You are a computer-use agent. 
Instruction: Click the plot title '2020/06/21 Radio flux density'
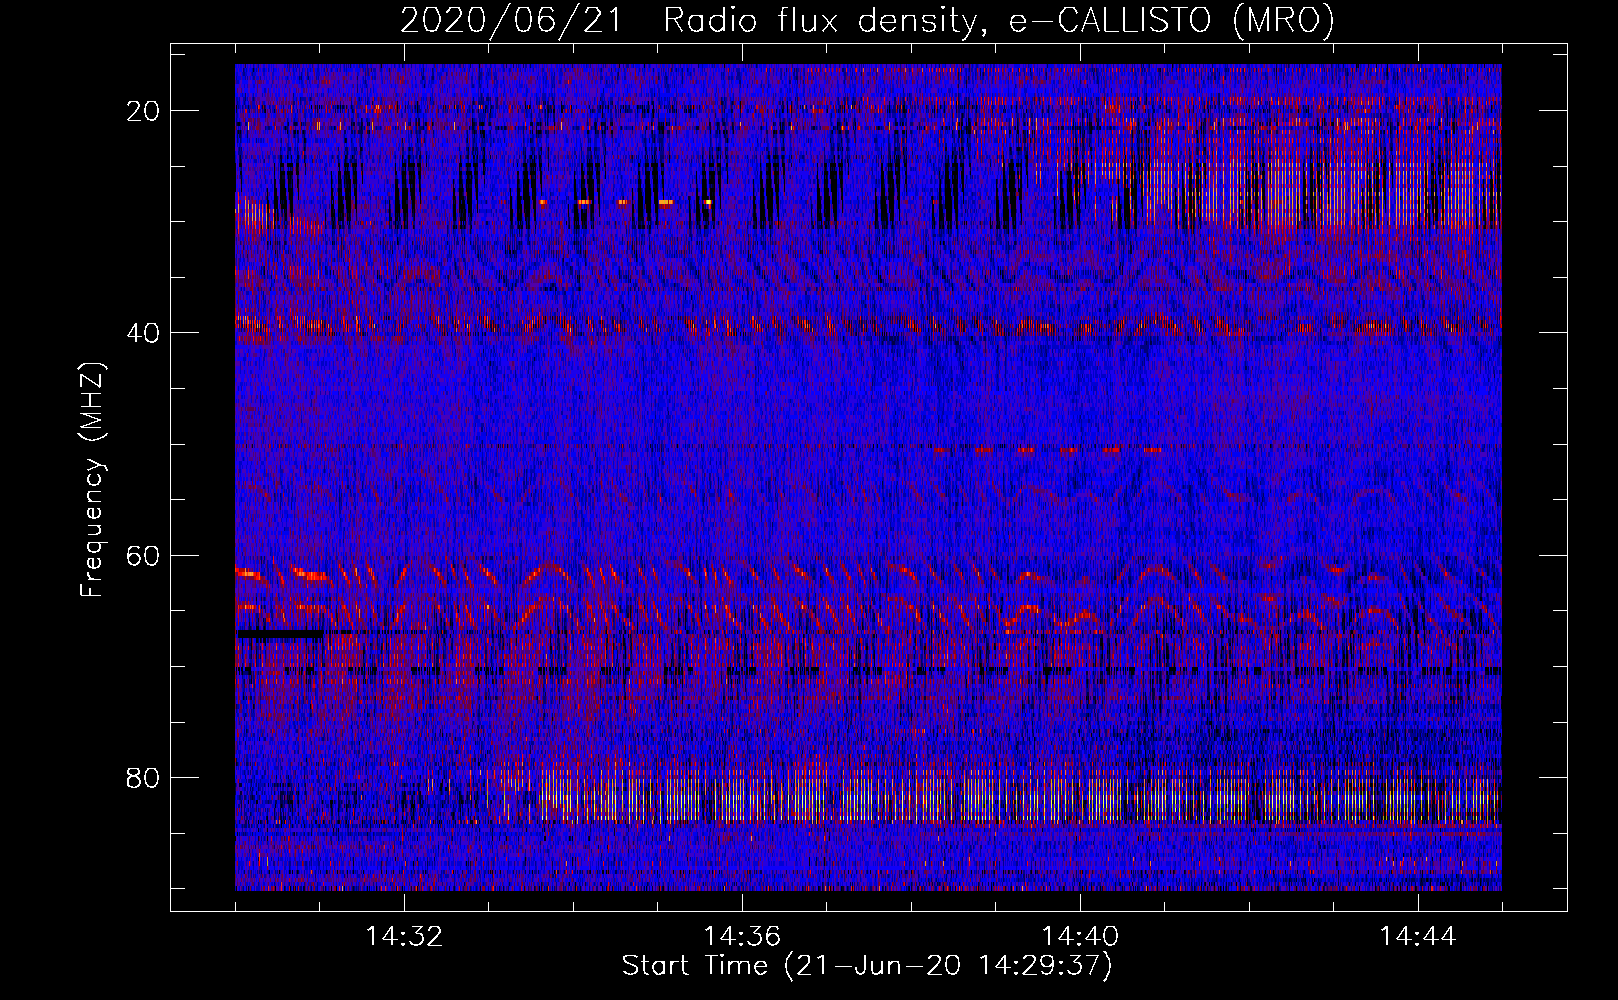click(x=867, y=21)
